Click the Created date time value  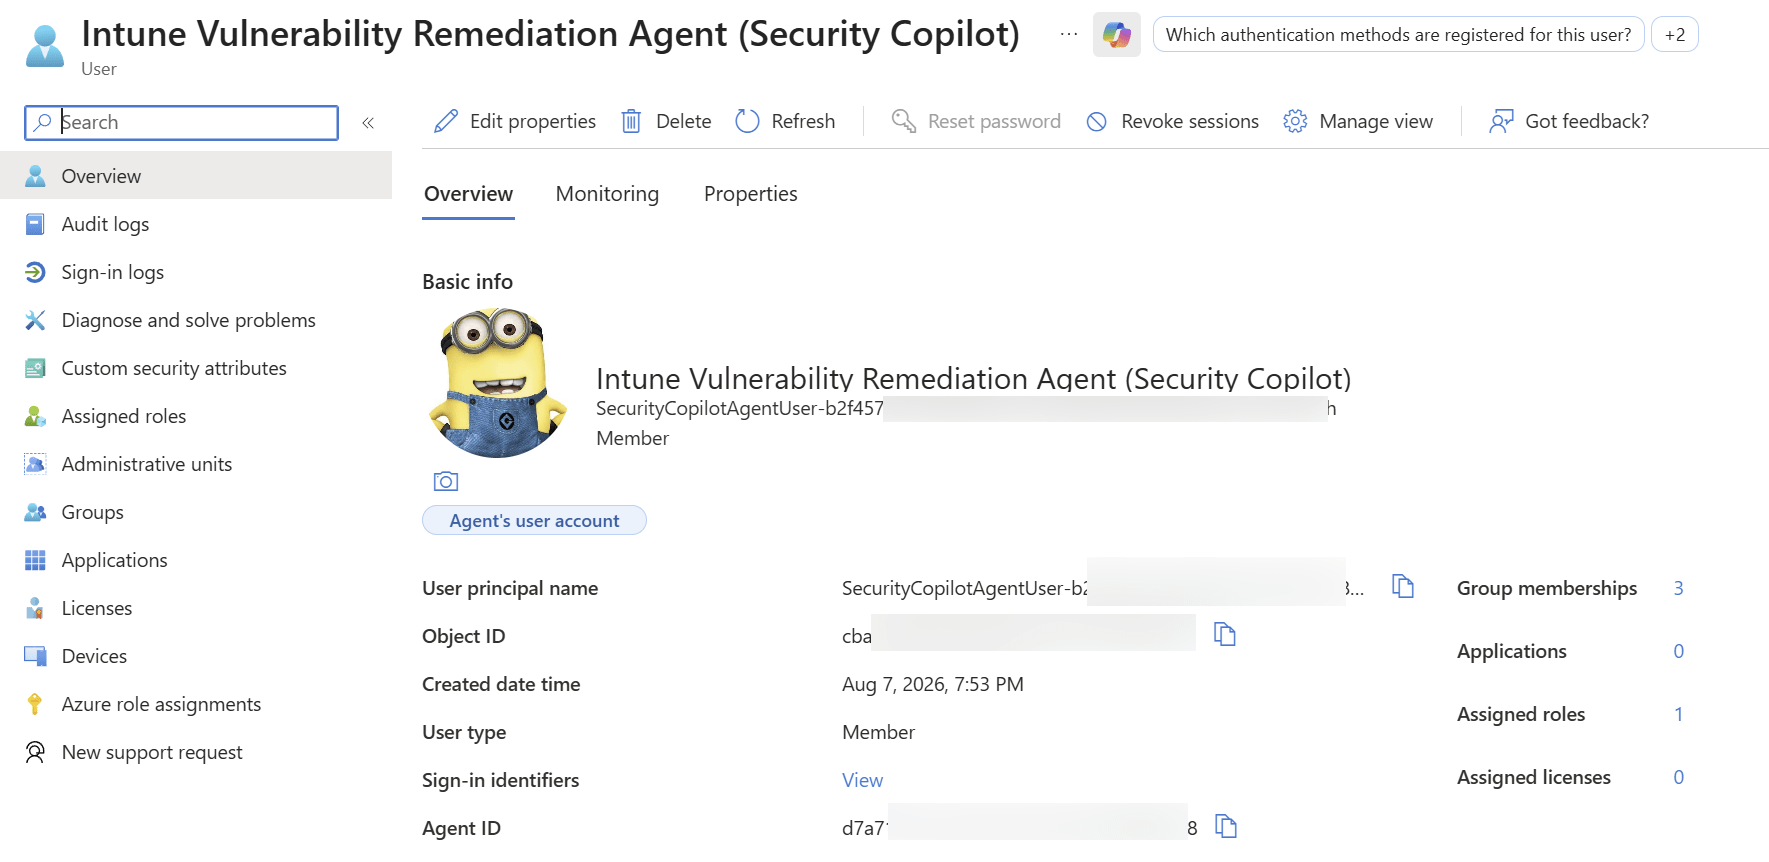[933, 684]
